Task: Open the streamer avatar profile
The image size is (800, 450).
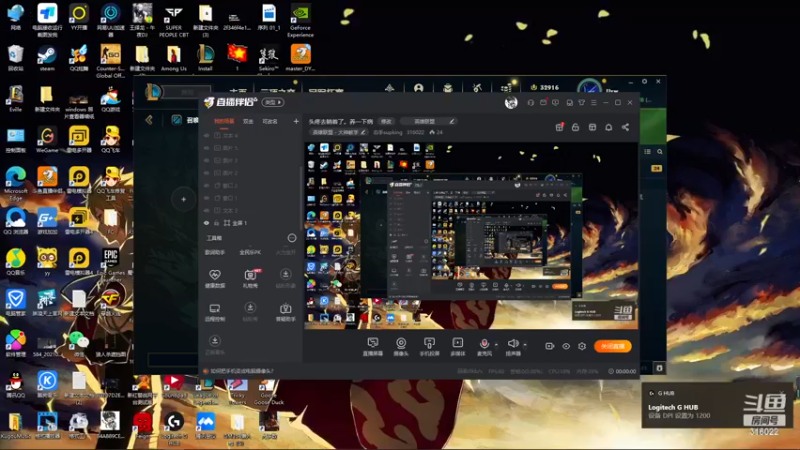Action: [511, 103]
